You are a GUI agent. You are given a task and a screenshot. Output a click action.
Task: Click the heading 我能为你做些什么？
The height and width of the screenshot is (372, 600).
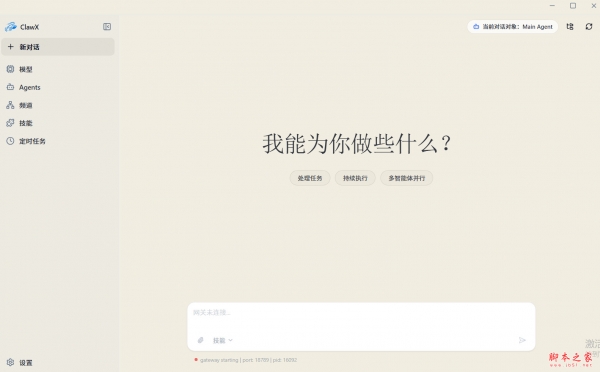pos(357,144)
